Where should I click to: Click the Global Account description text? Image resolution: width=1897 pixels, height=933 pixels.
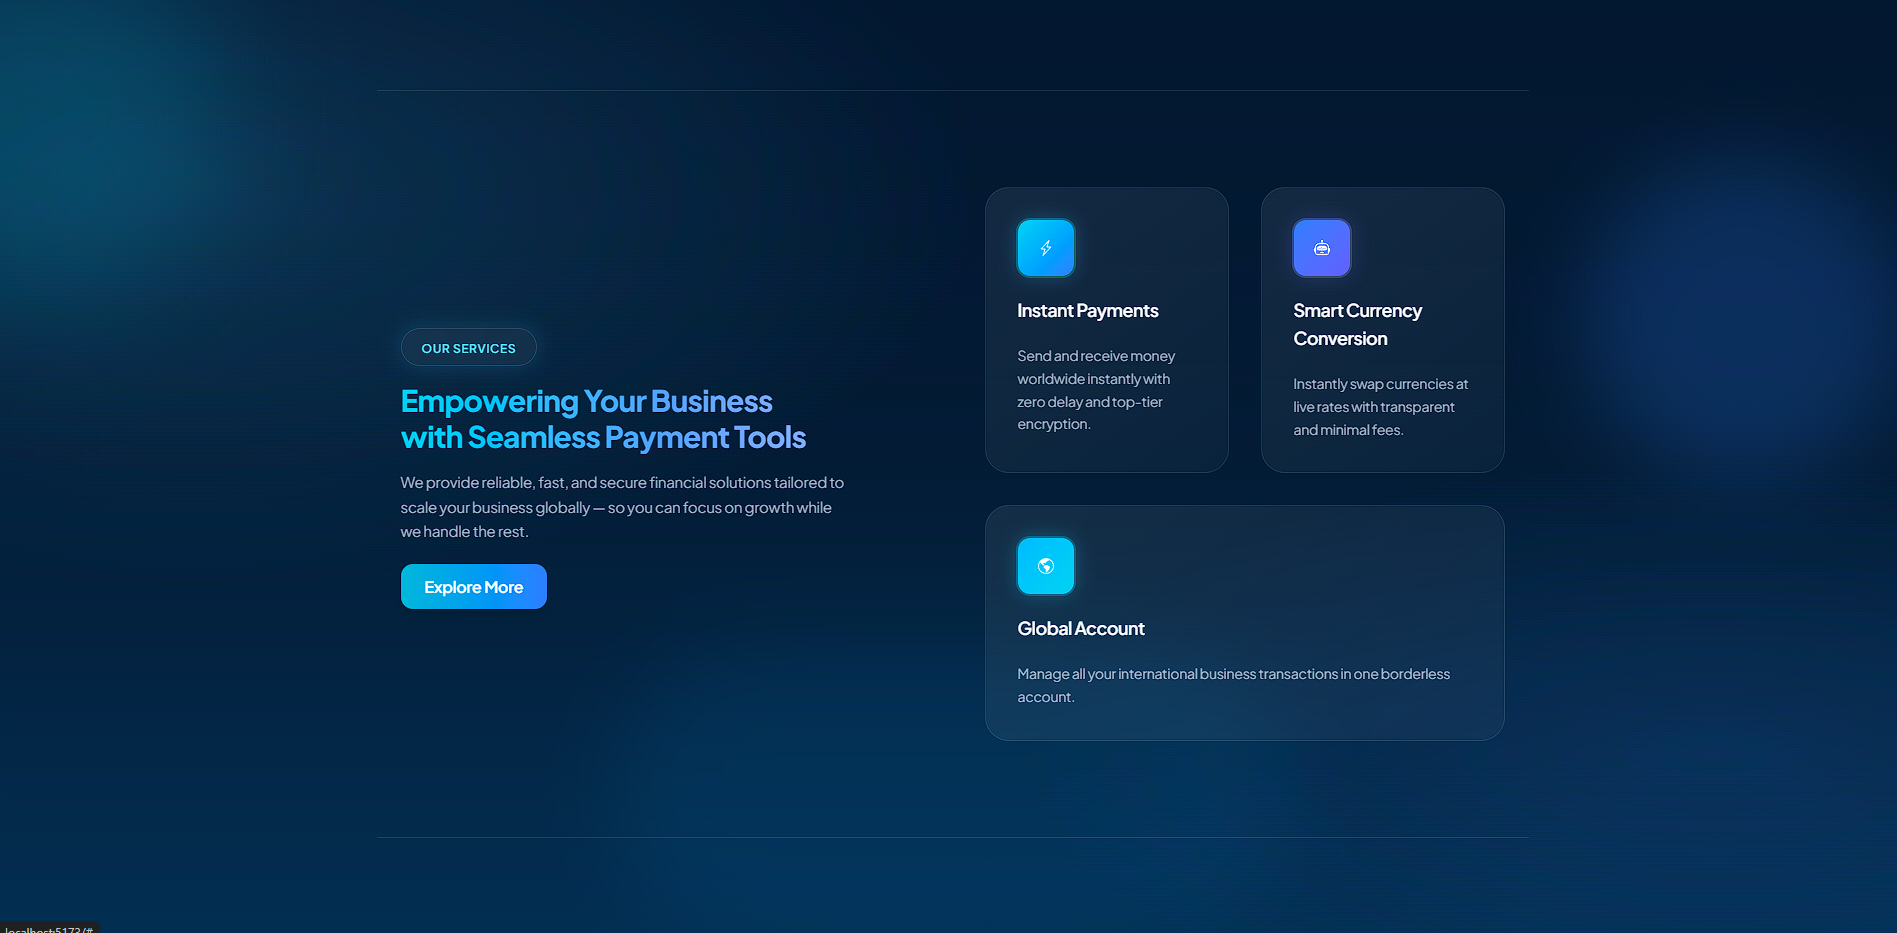point(1233,685)
